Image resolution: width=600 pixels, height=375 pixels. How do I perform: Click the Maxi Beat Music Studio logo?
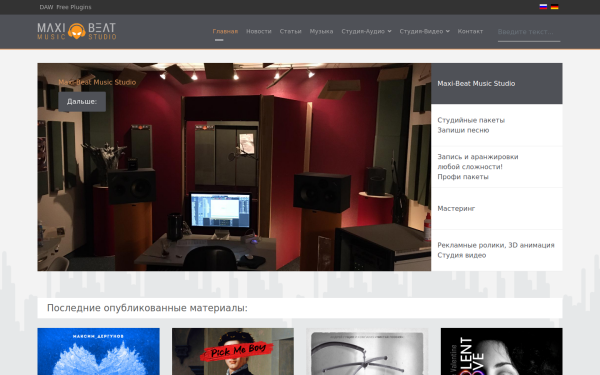77,31
